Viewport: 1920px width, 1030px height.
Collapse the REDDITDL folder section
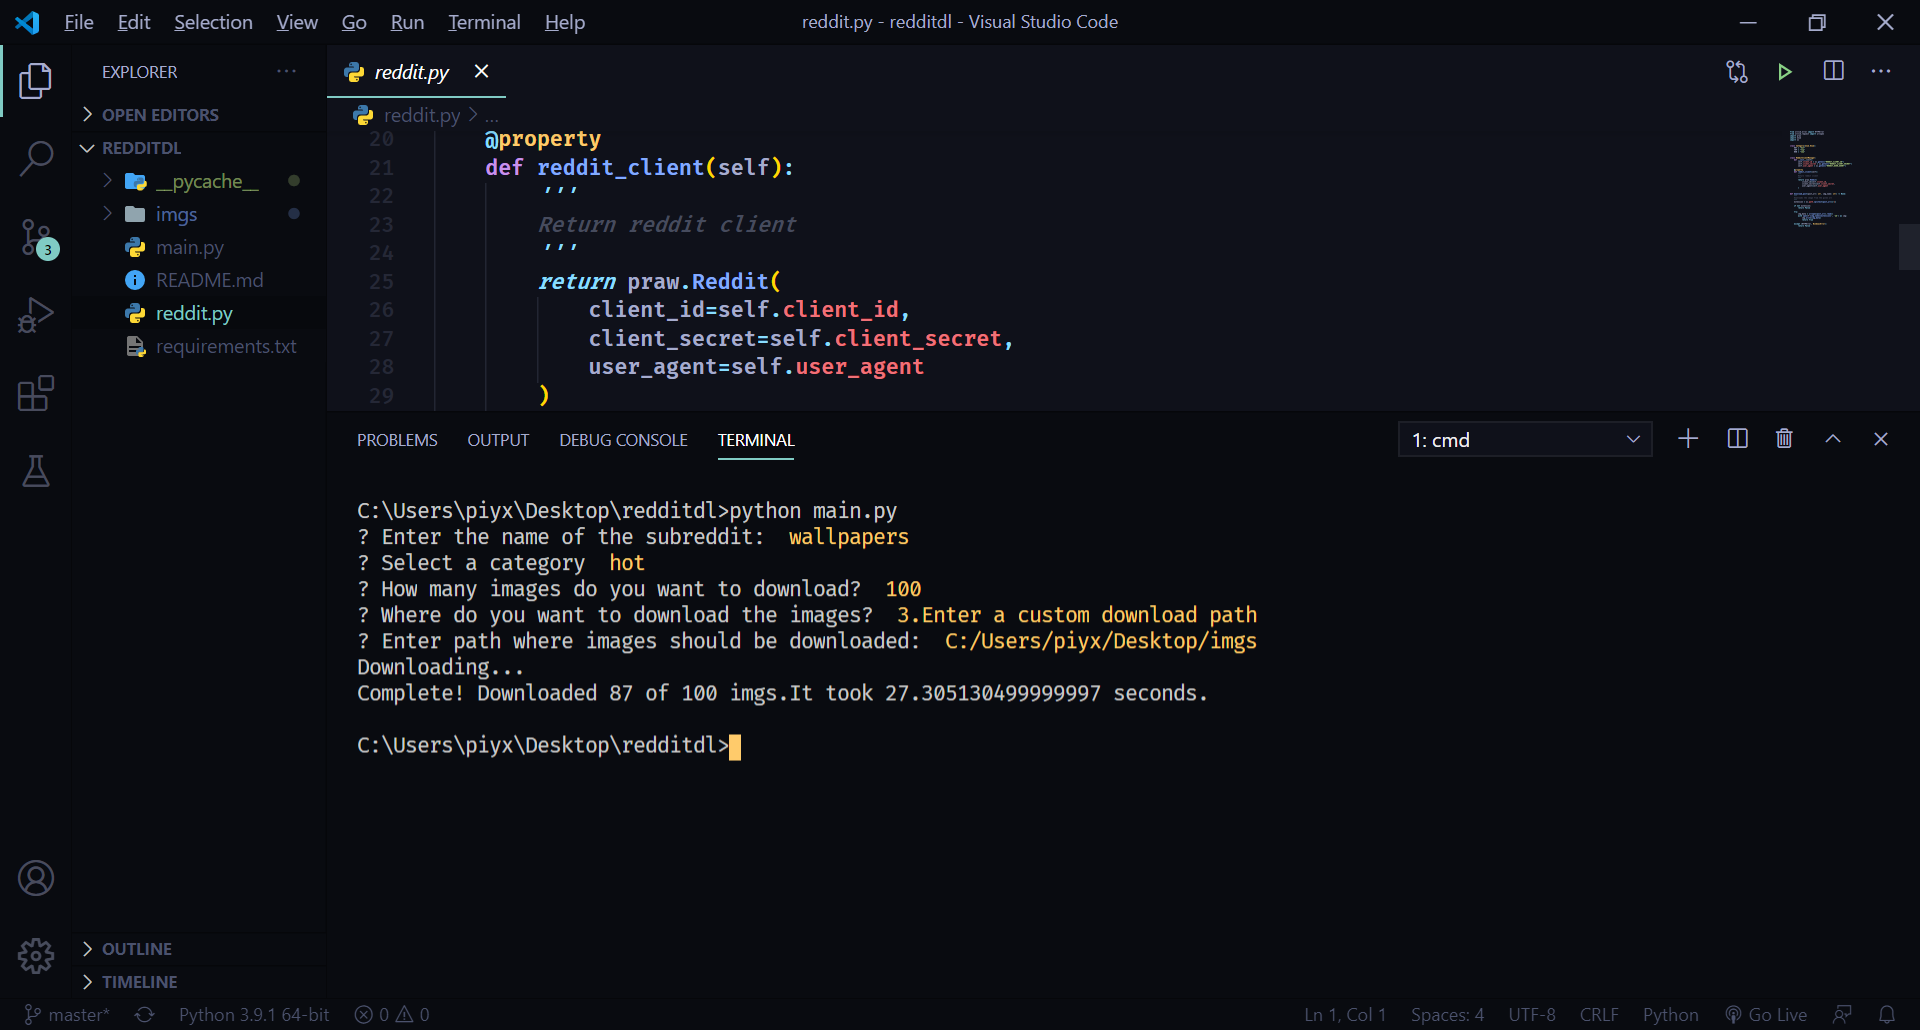point(200,148)
